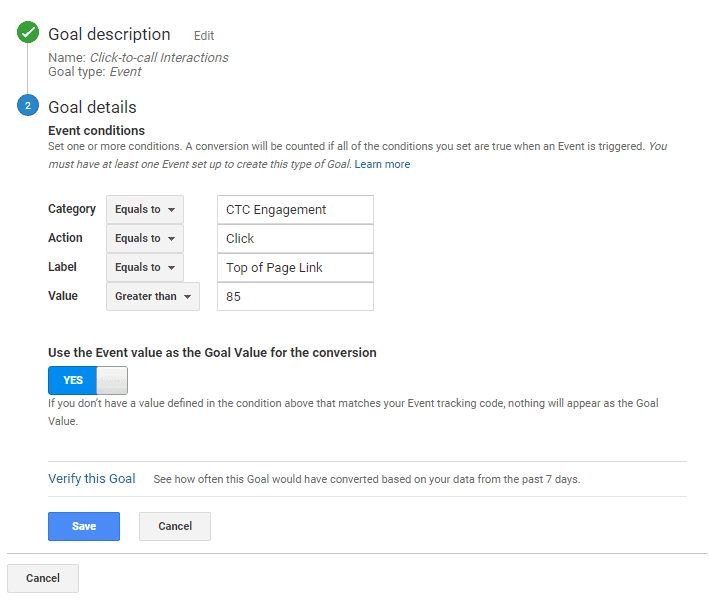Select the Top of Page Link label field
The width and height of the screenshot is (709, 605).
pos(295,267)
